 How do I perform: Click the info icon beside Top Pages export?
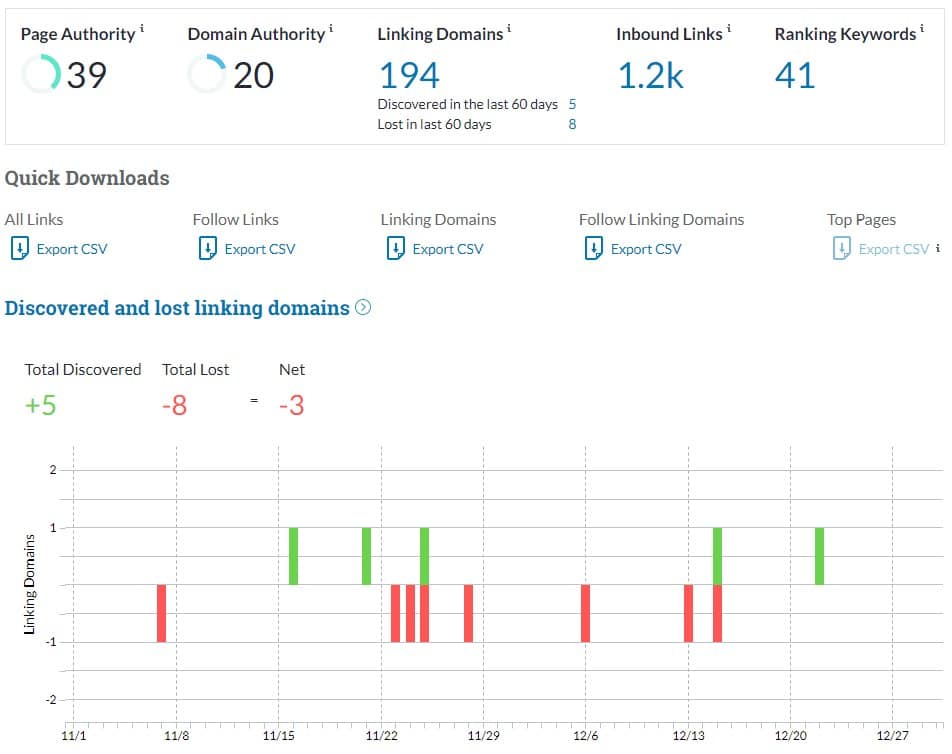pyautogui.click(x=937, y=248)
